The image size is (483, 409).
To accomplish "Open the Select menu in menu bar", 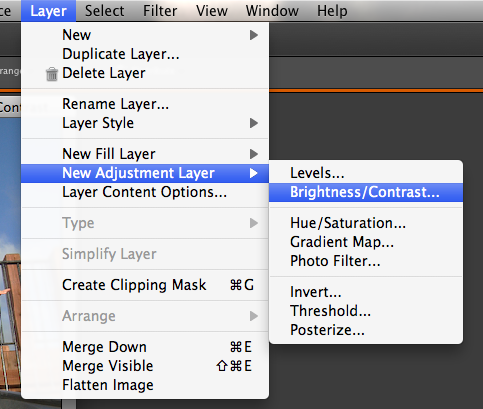I will point(105,11).
